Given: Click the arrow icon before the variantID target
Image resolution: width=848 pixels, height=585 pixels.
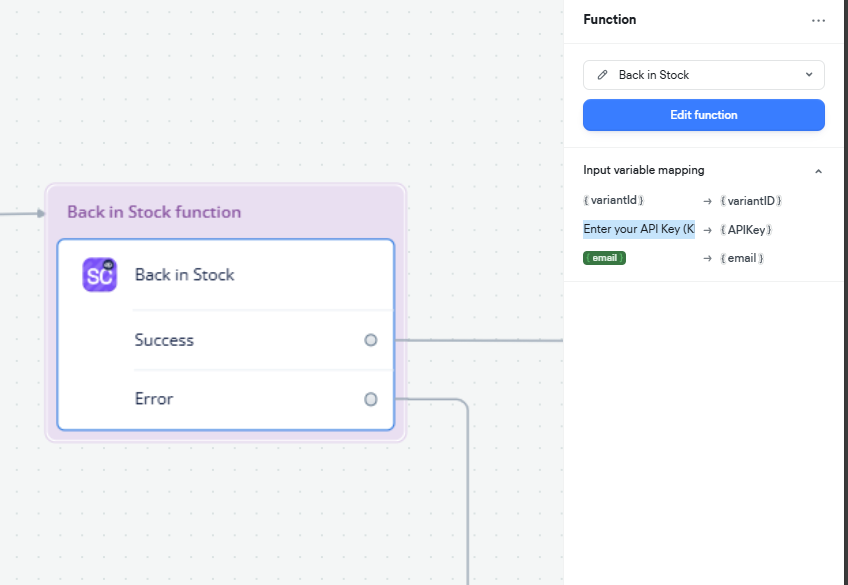Looking at the screenshot, I should [708, 201].
